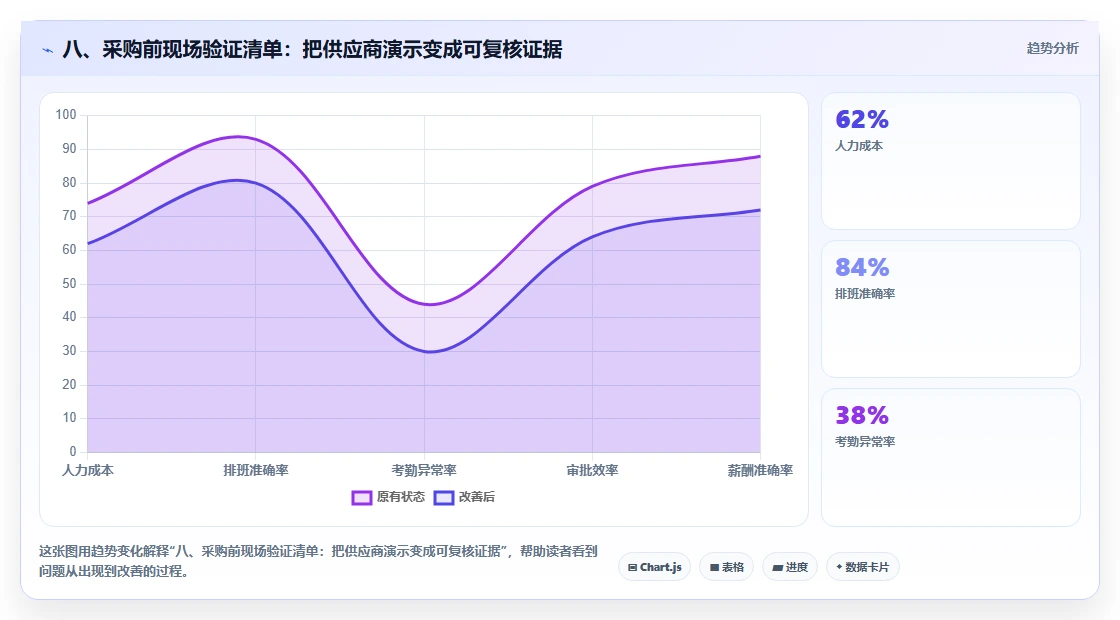Click the Chart.js tag chip
Viewport: 1120px width, 620px height.
pos(654,567)
